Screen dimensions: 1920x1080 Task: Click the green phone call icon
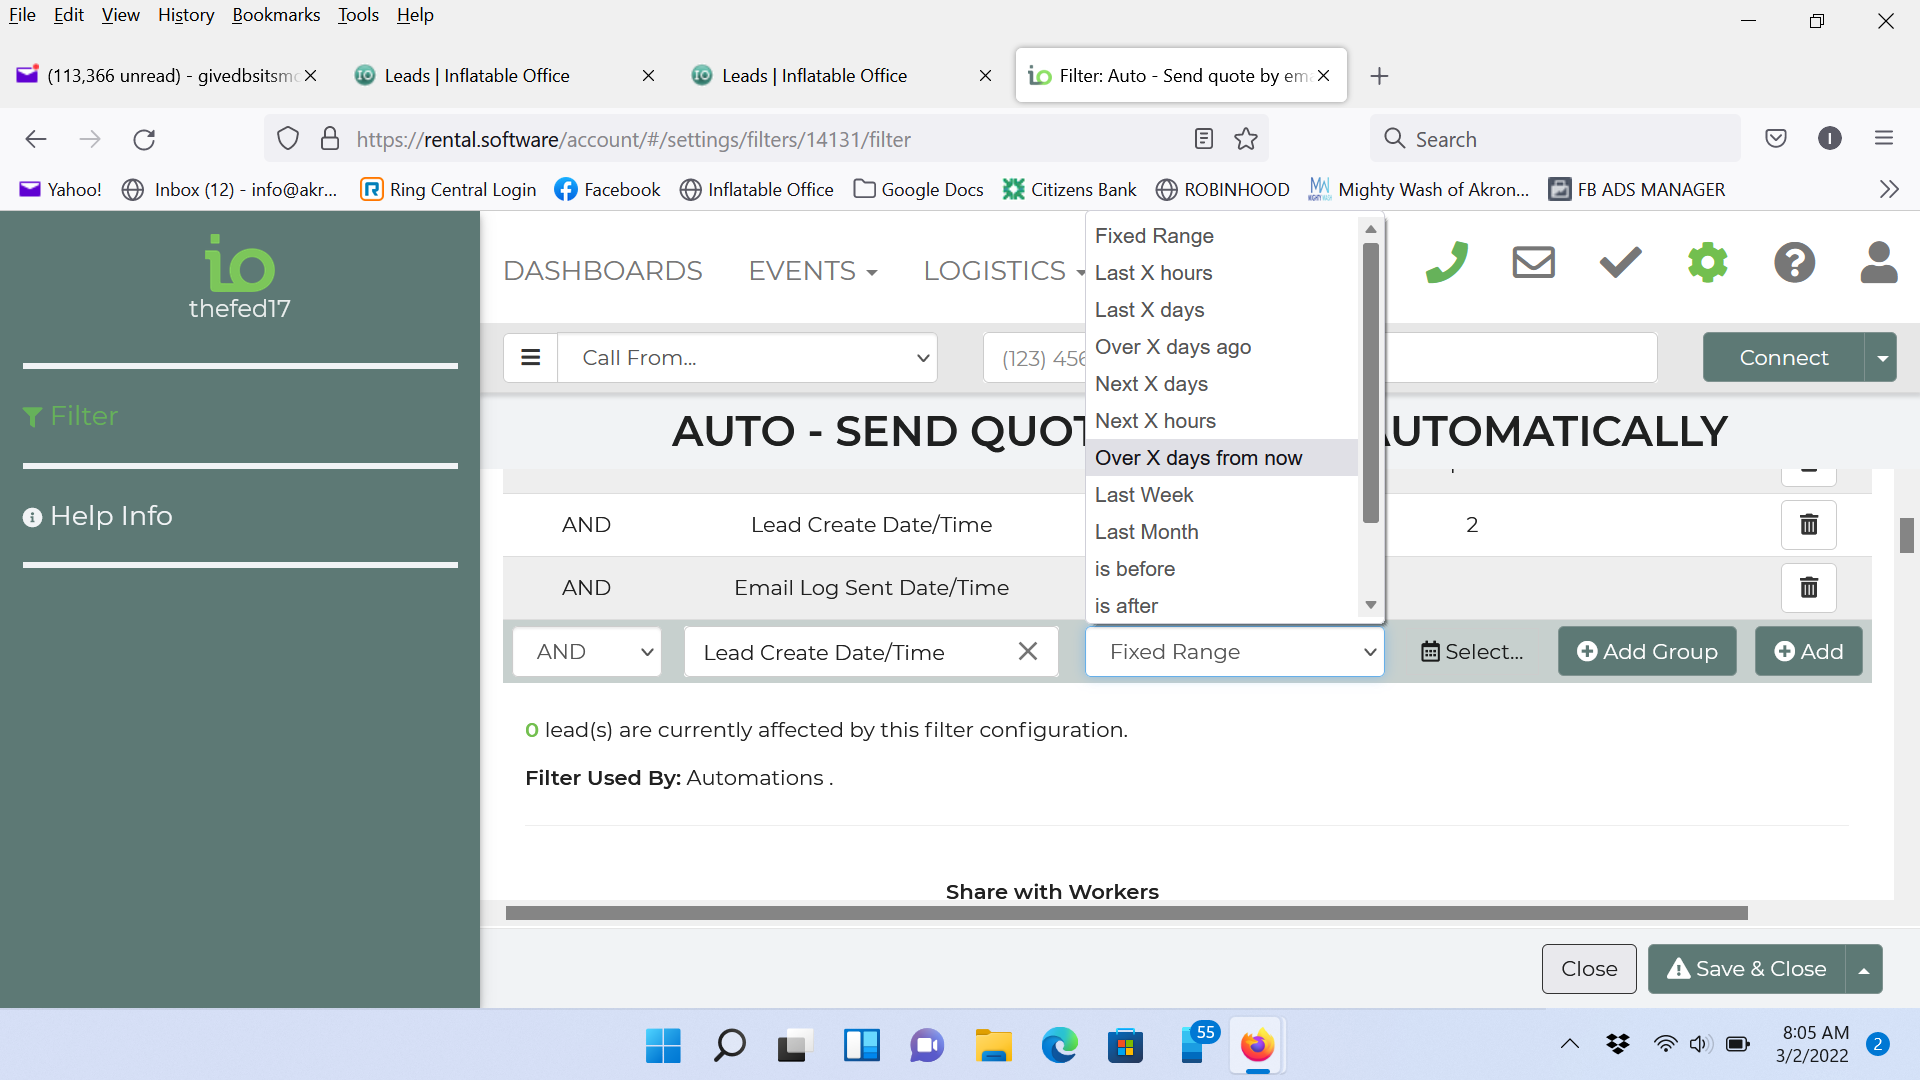[x=1446, y=263]
